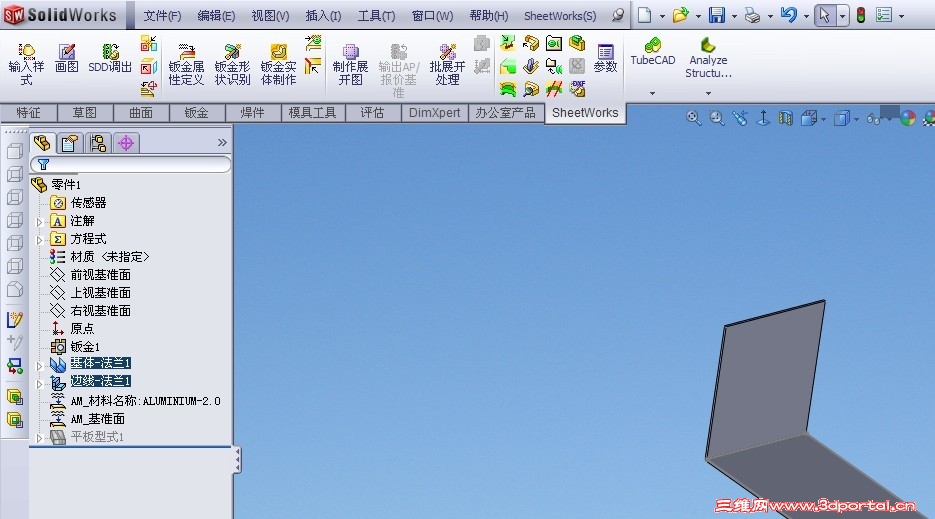Click 钣金形状识别 shape recognition icon
Screen dimensions: 935x519
click(233, 64)
